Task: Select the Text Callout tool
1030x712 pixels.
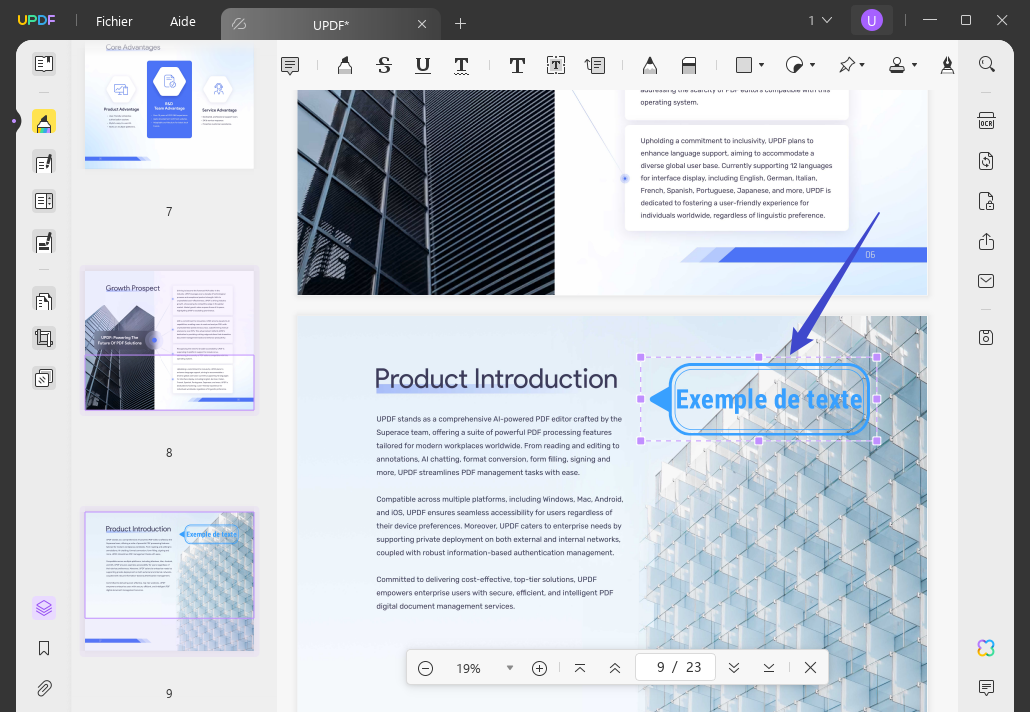Action: tap(595, 65)
